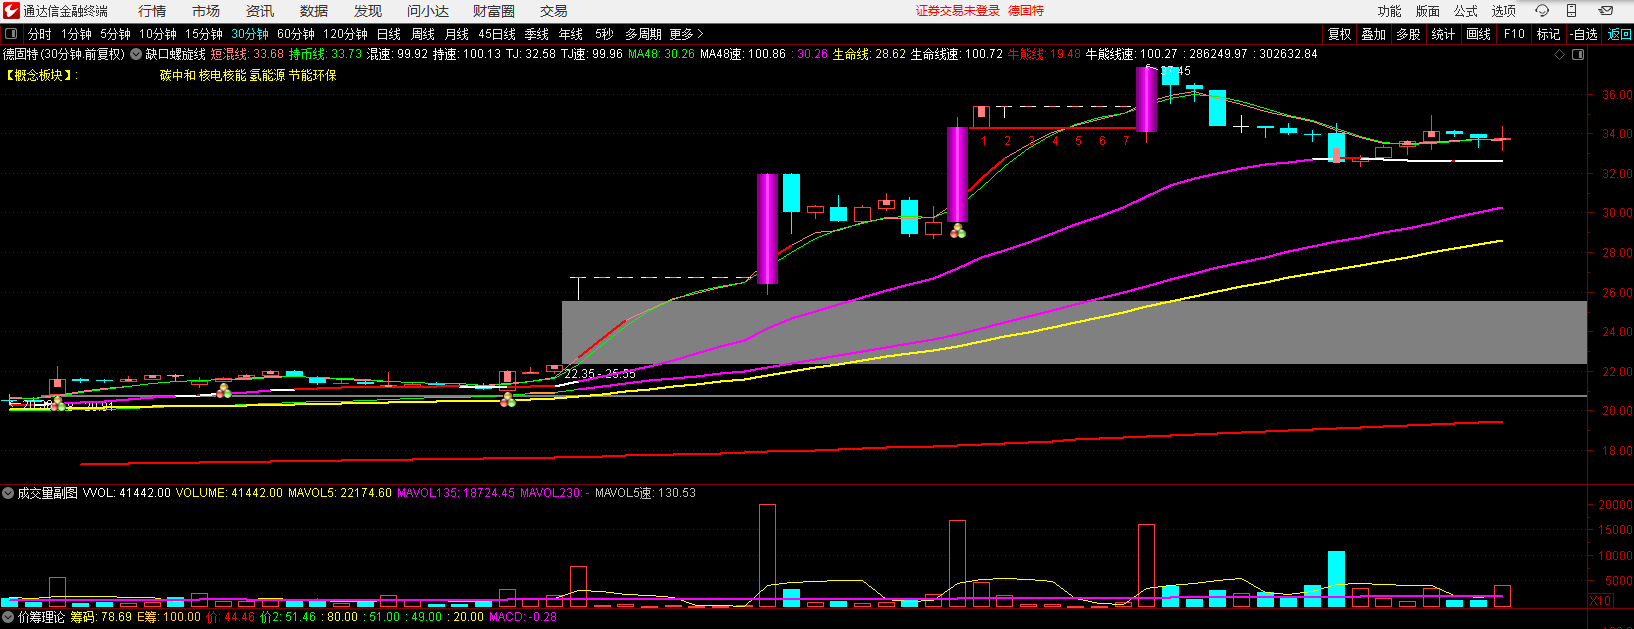Click the 德固特 stock name in title bar
This screenshot has width=1634, height=629.
pyautogui.click(x=1026, y=11)
